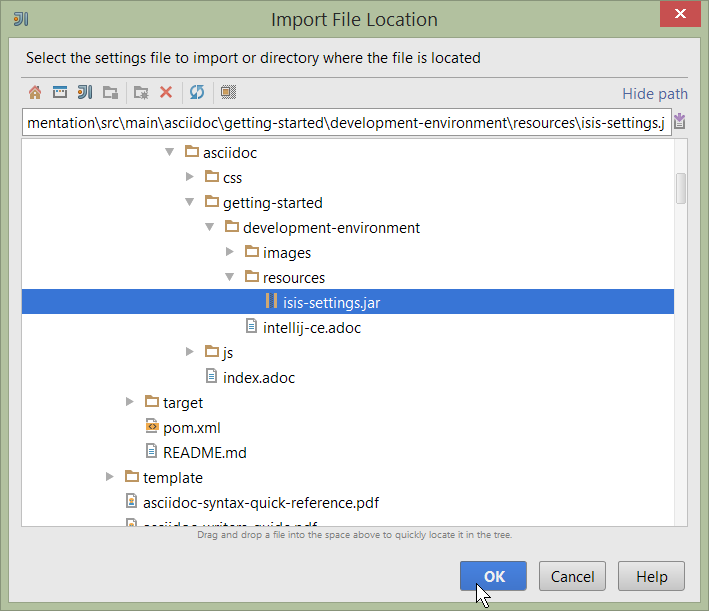The image size is (709, 611).
Task: Go to the Home directory icon
Action: pyautogui.click(x=35, y=92)
